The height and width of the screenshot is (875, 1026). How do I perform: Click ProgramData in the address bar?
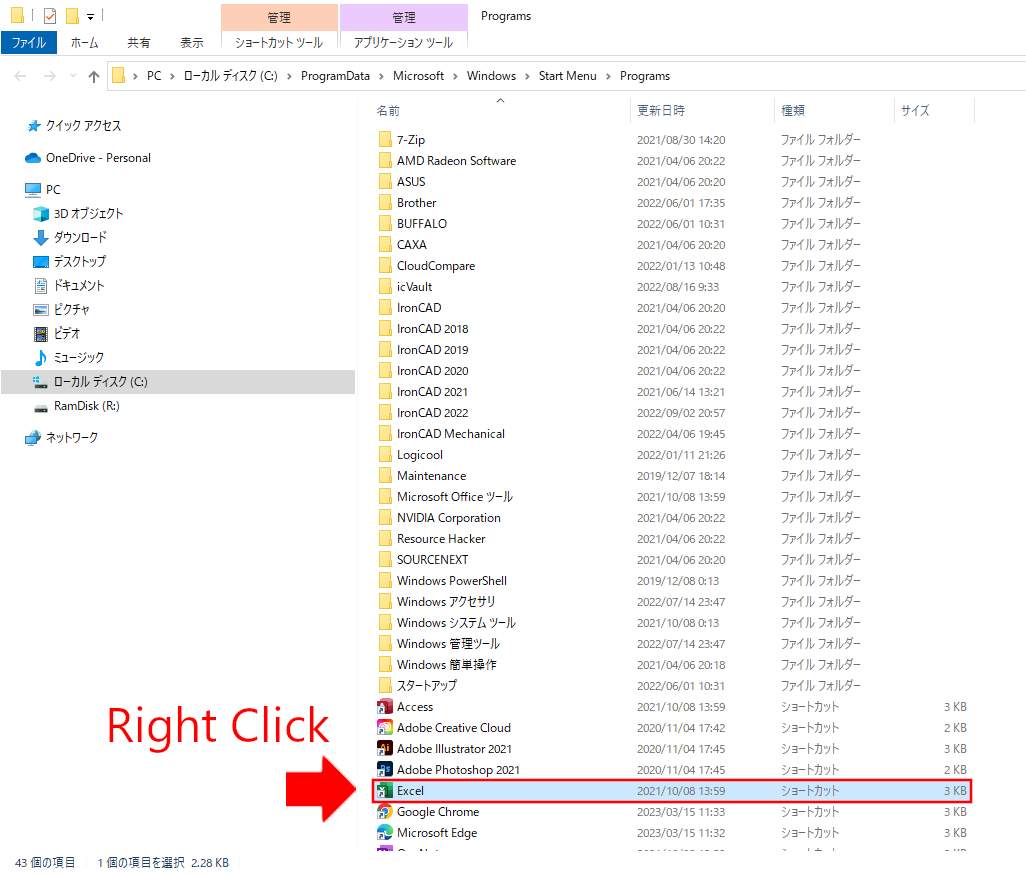335,76
